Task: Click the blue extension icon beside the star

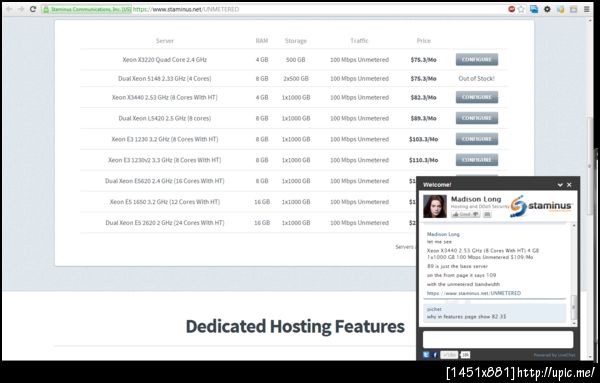Action: [x=534, y=9]
